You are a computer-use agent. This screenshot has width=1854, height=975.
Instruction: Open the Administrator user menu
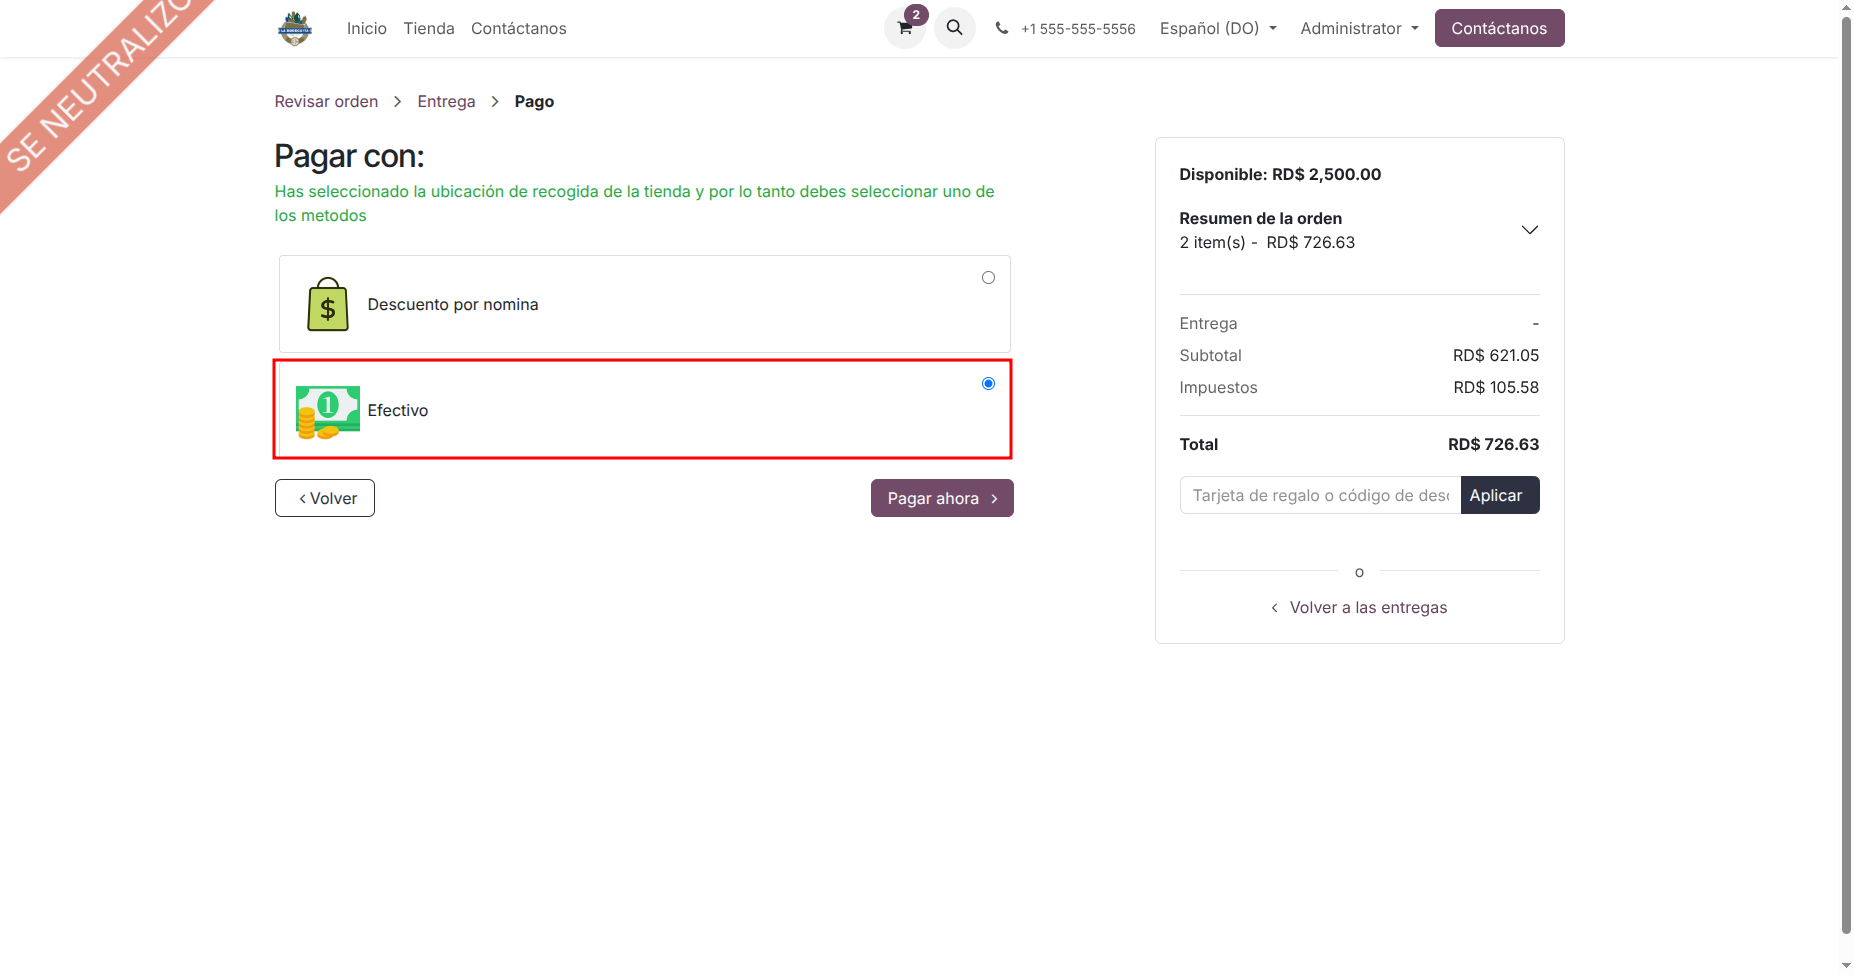click(x=1358, y=29)
